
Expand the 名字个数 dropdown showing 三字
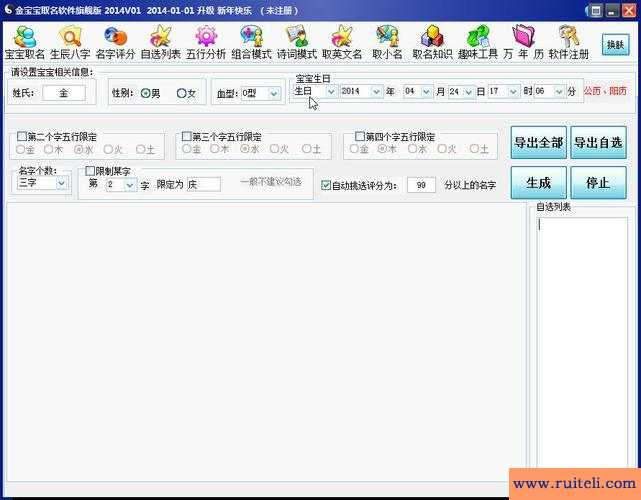[x=61, y=183]
